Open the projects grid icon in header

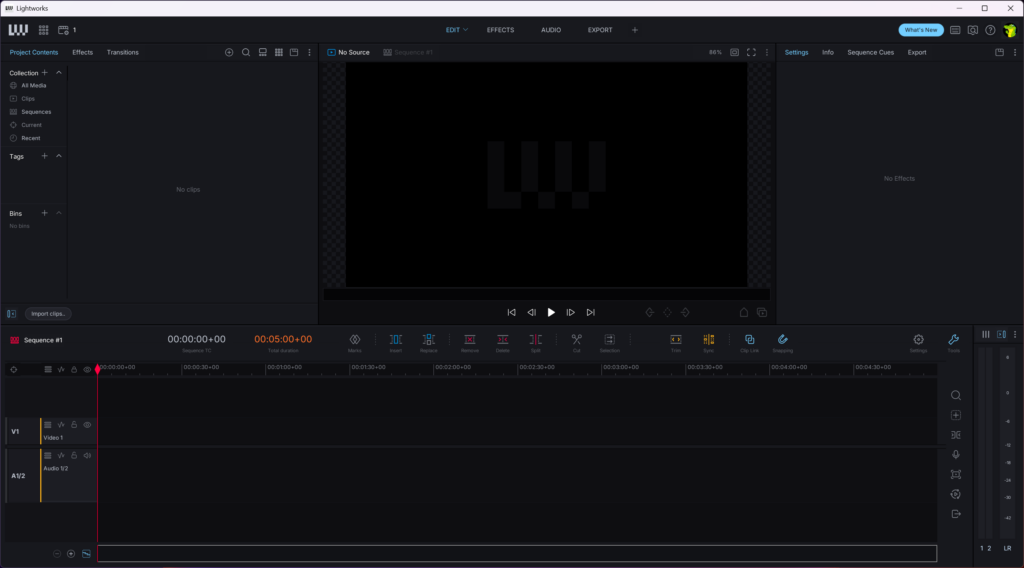44,30
